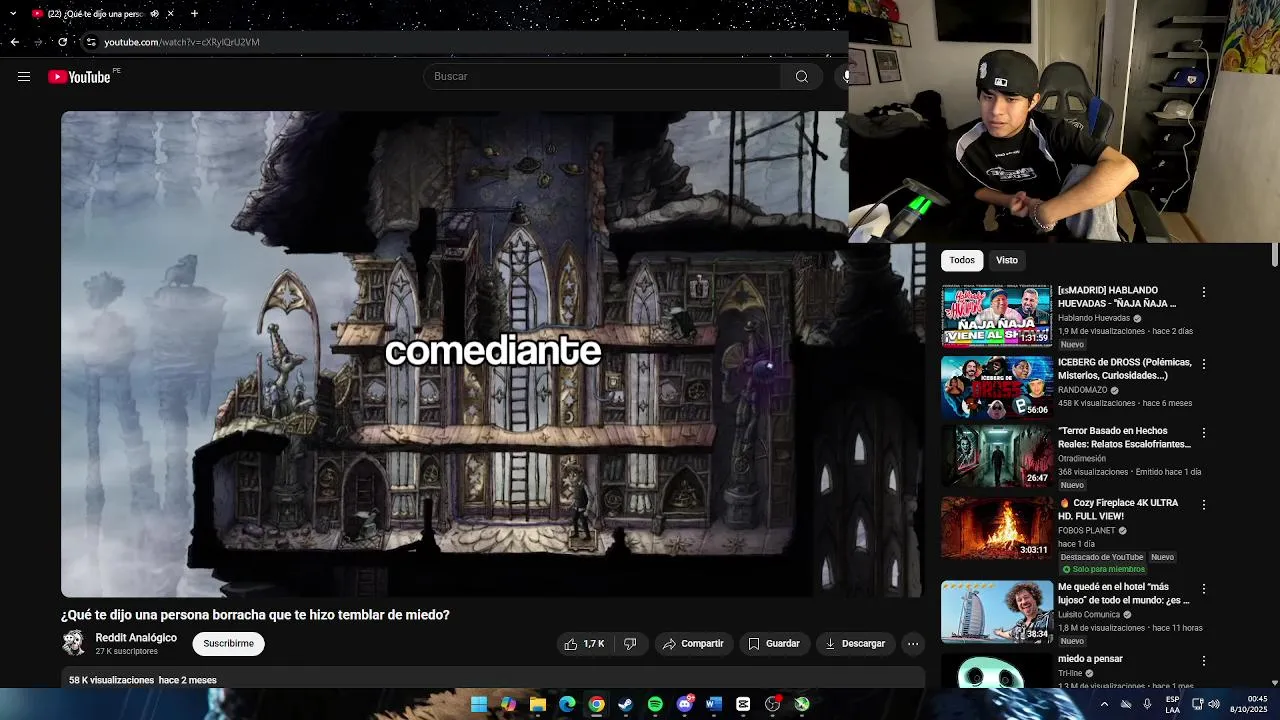Open Reddit Analógico channel avatar

pos(74,642)
